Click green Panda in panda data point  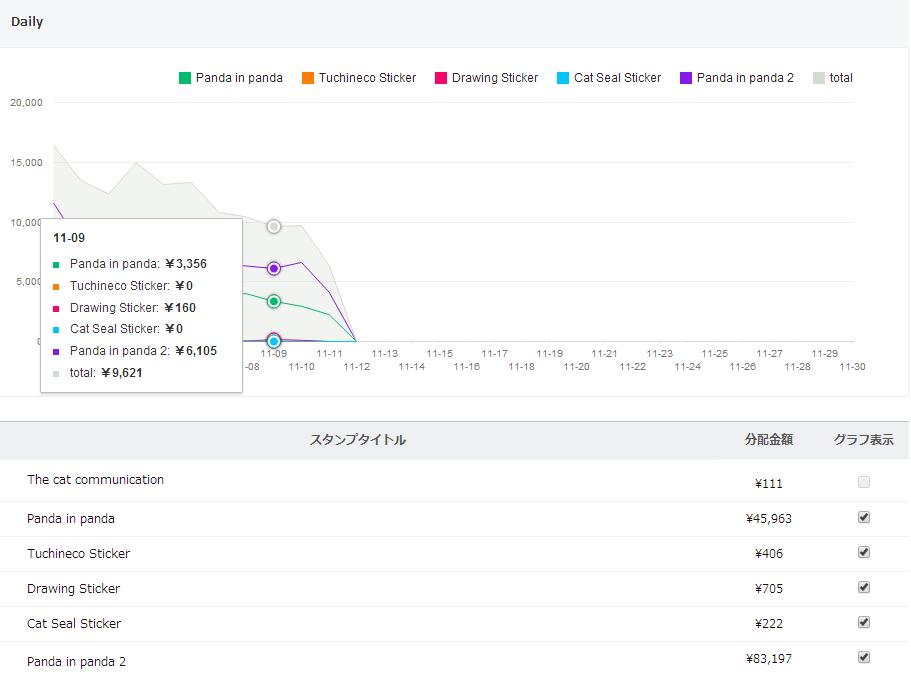[x=274, y=301]
